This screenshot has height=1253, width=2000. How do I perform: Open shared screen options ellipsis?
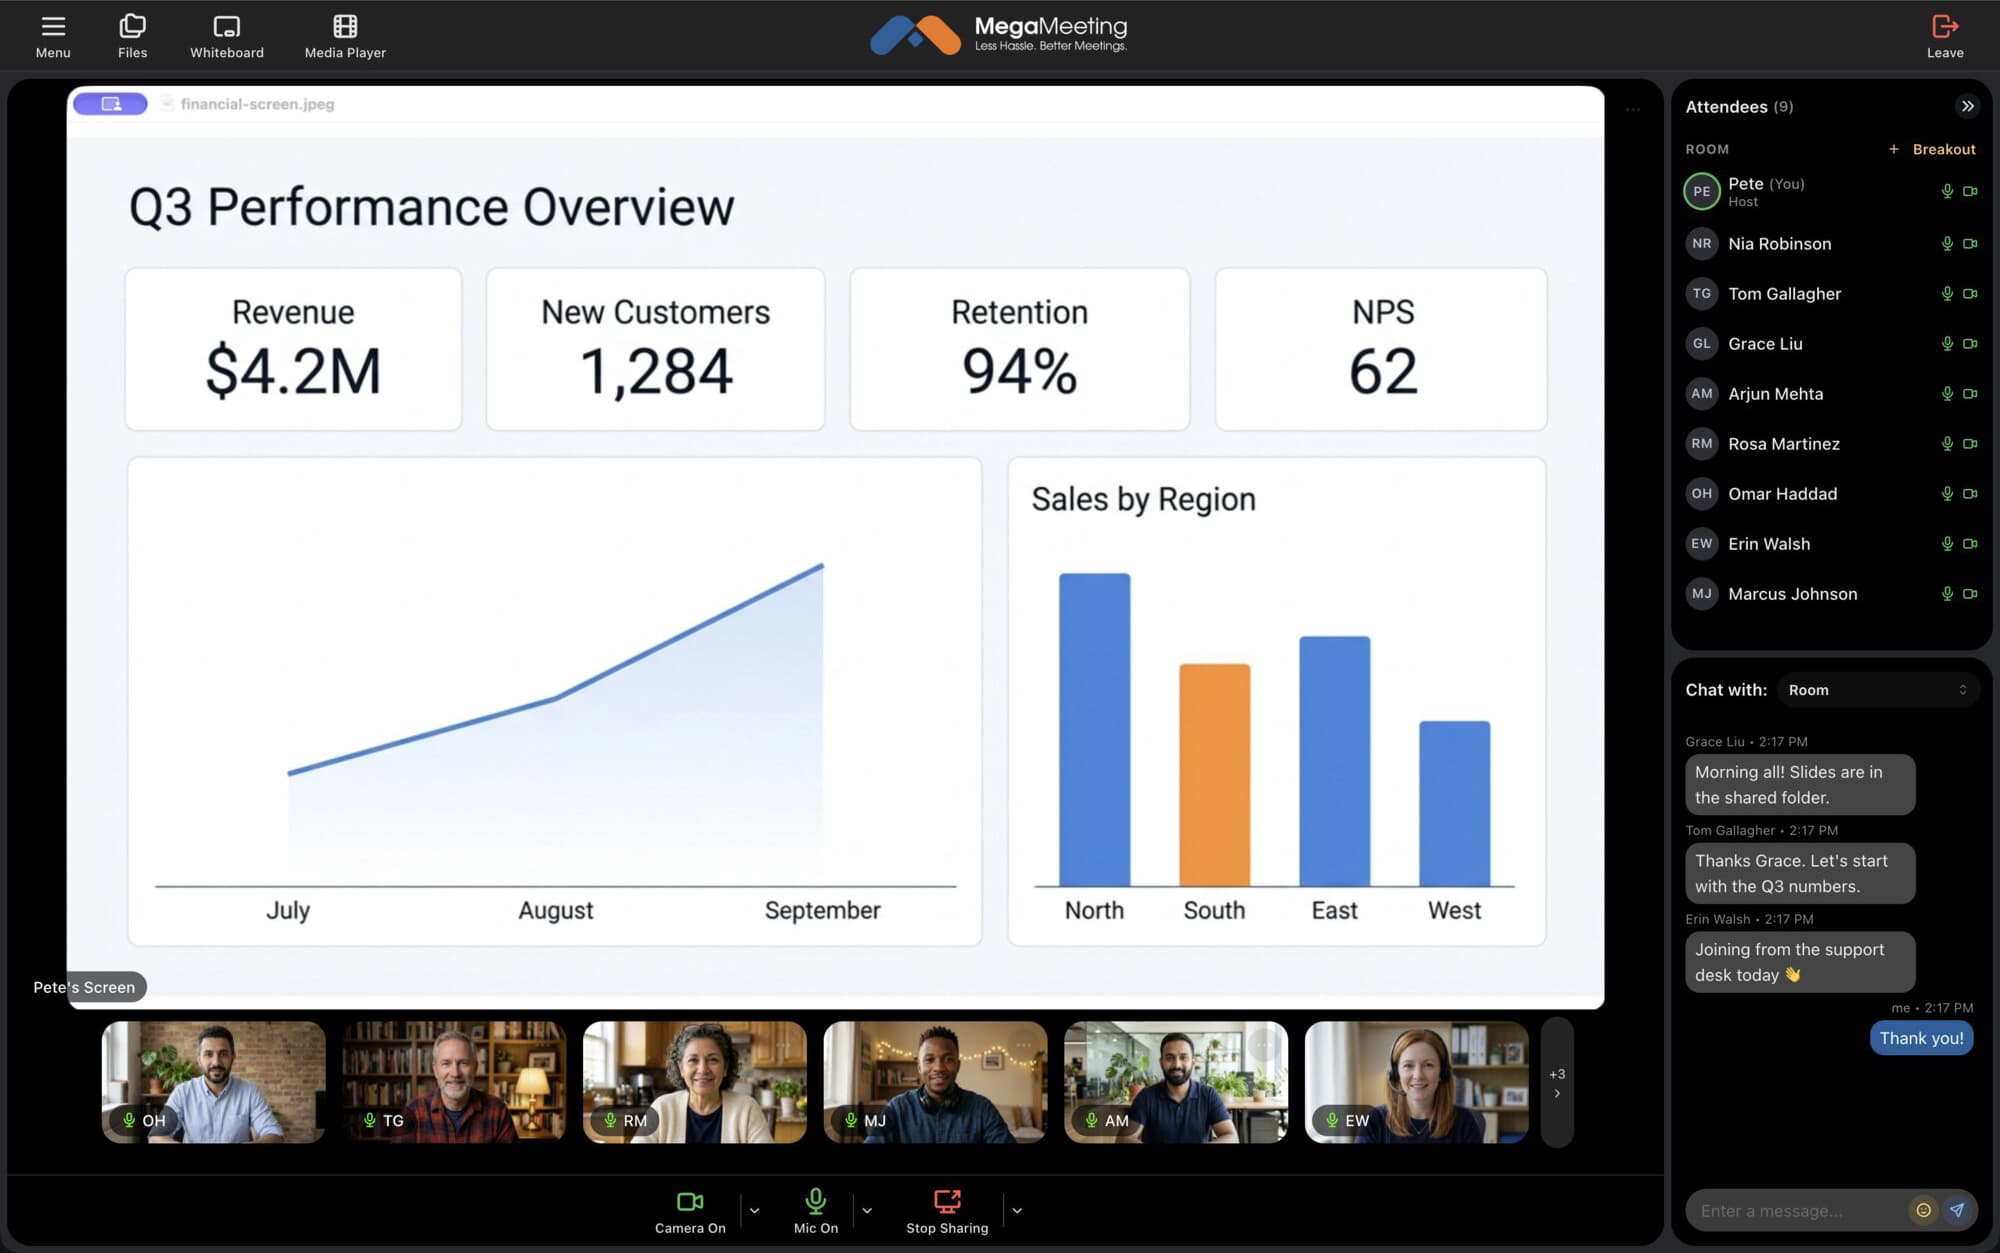point(1633,109)
